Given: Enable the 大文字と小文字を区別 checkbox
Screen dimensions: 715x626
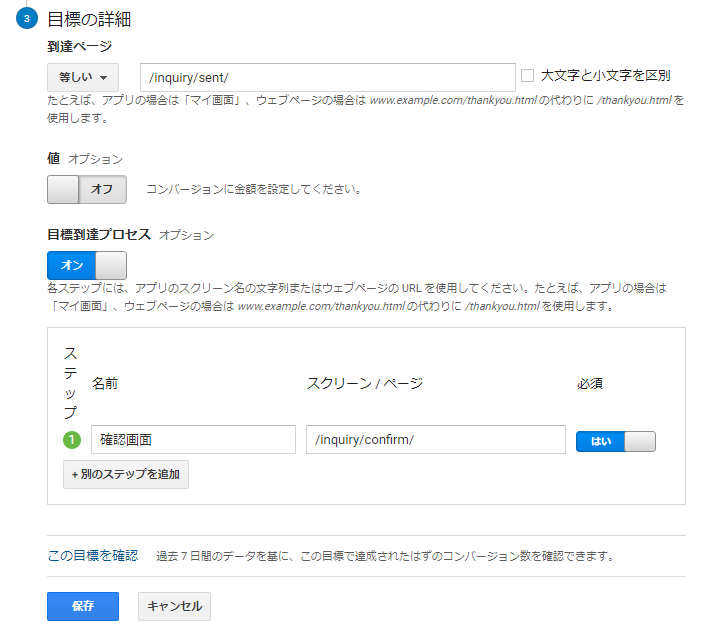Looking at the screenshot, I should click(528, 75).
